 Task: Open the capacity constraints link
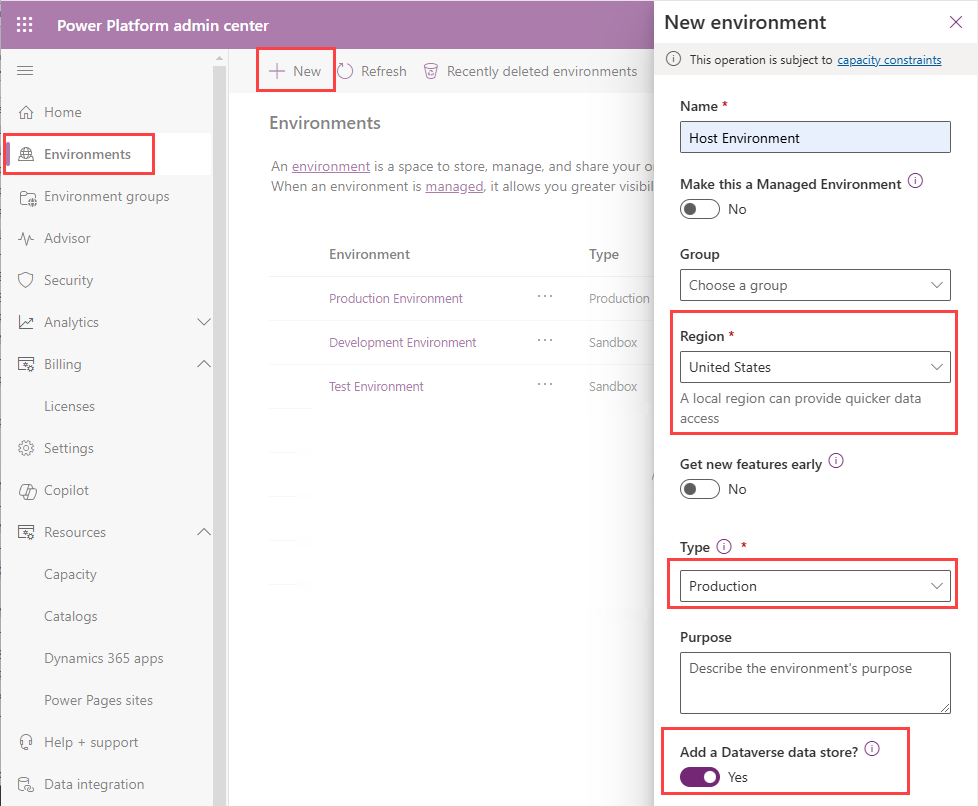[x=889, y=59]
